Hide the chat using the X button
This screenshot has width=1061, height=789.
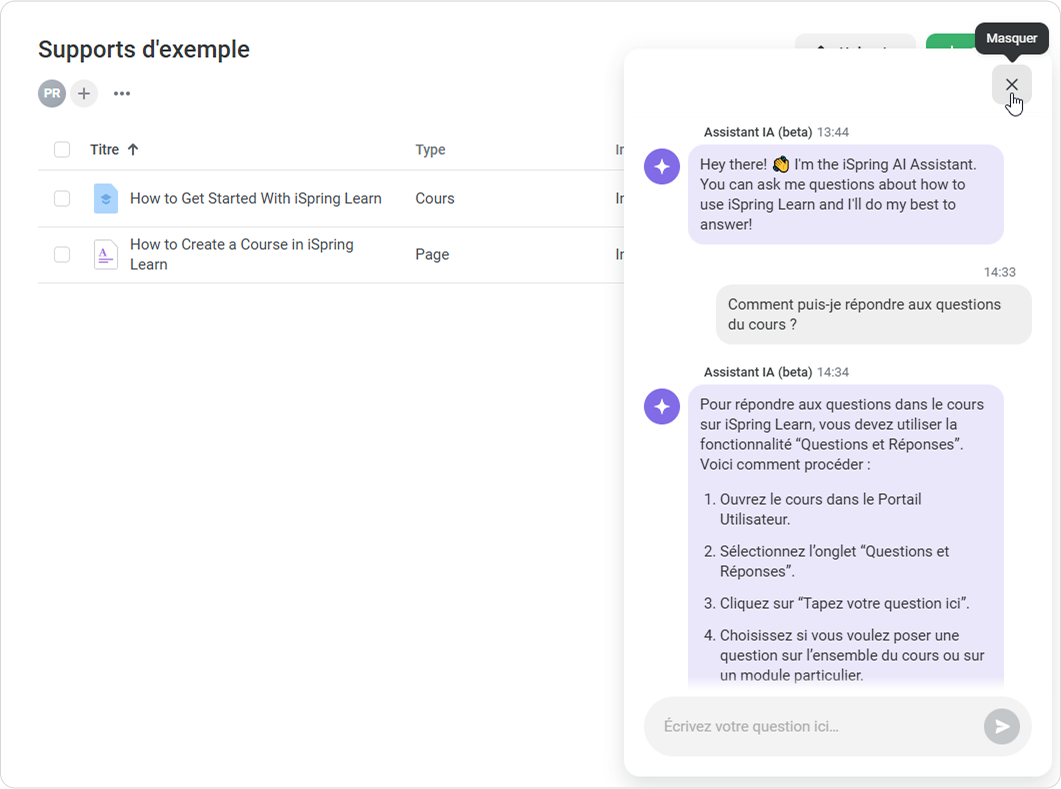click(x=1011, y=84)
